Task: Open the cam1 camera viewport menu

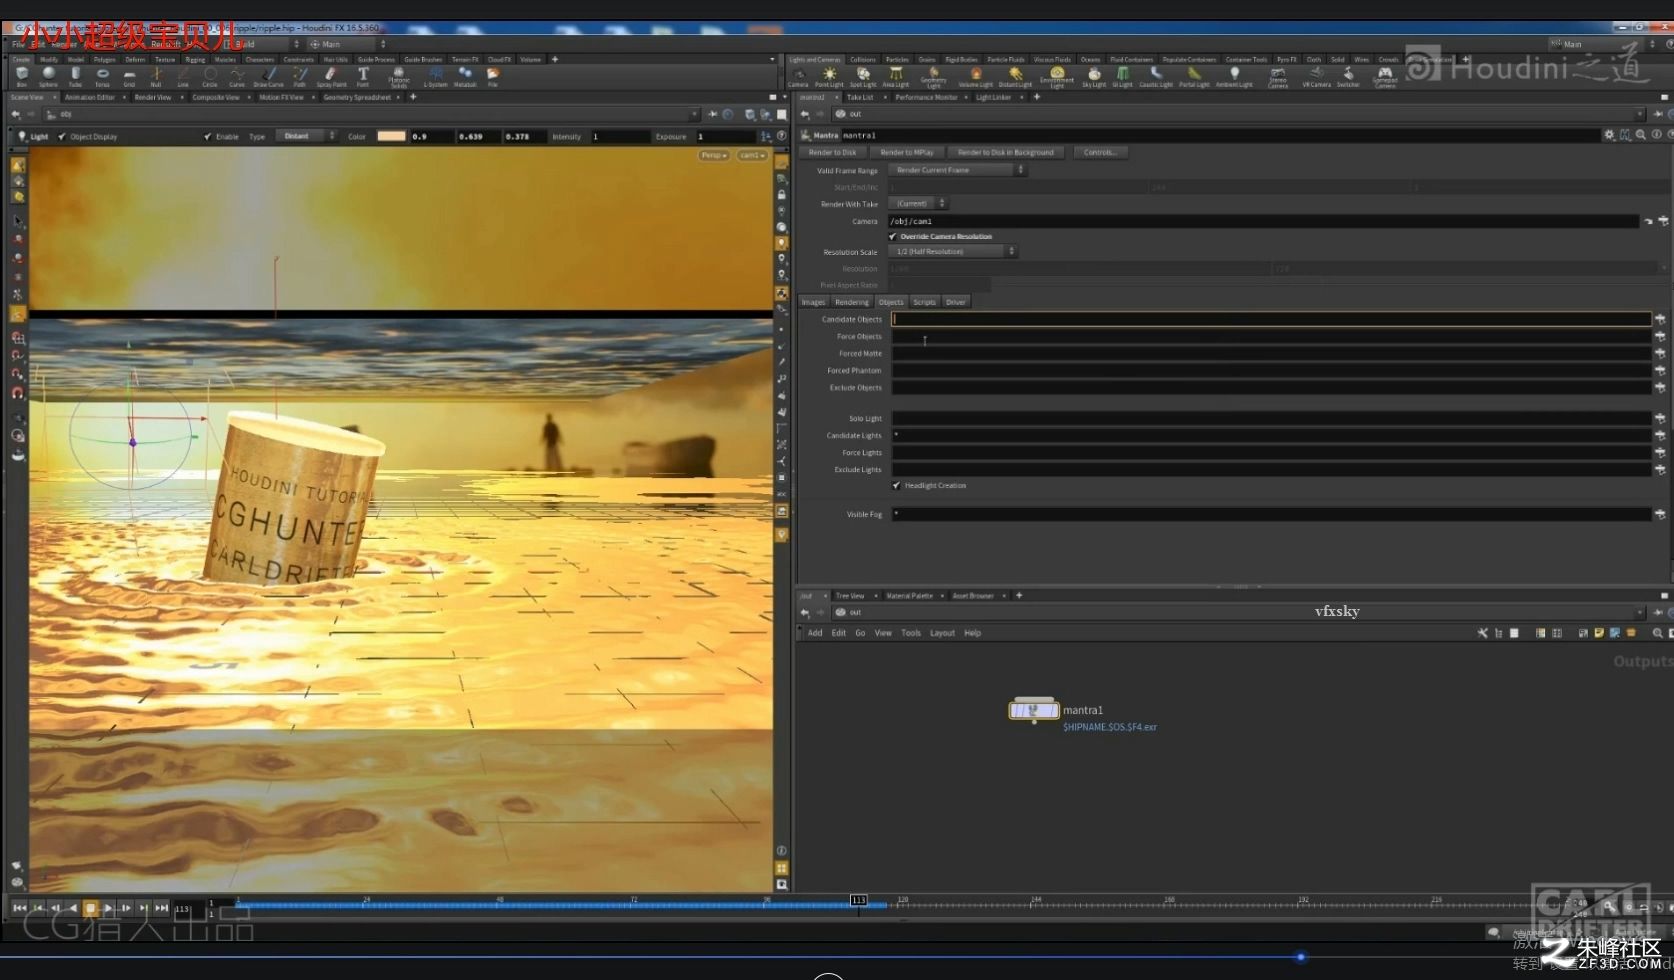Action: coord(752,155)
